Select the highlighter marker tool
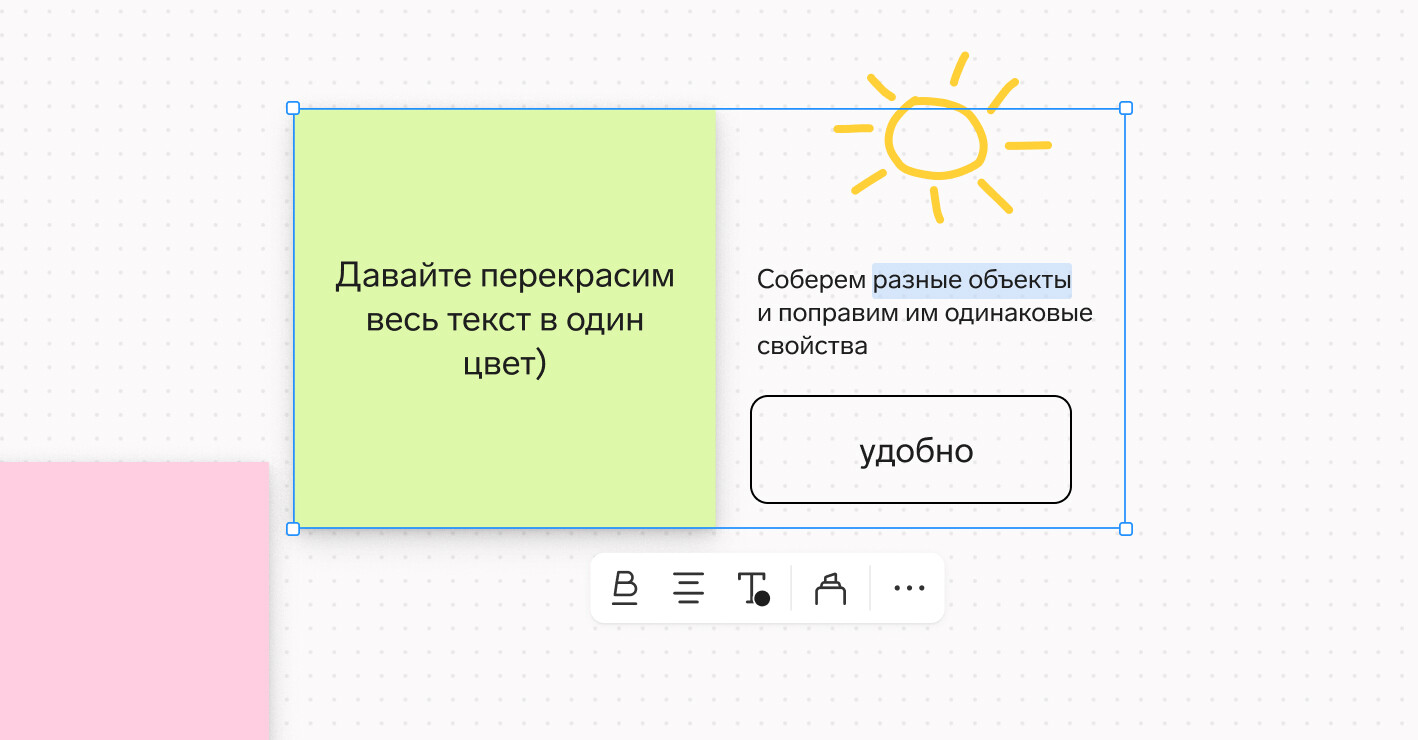This screenshot has width=1418, height=740. (830, 588)
